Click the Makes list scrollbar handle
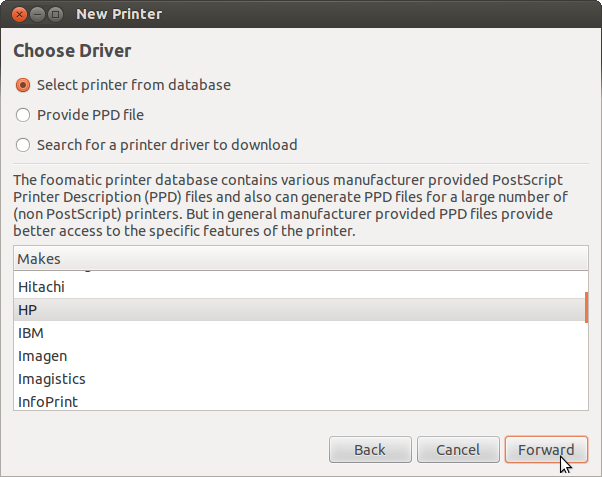602x477 pixels. point(586,307)
